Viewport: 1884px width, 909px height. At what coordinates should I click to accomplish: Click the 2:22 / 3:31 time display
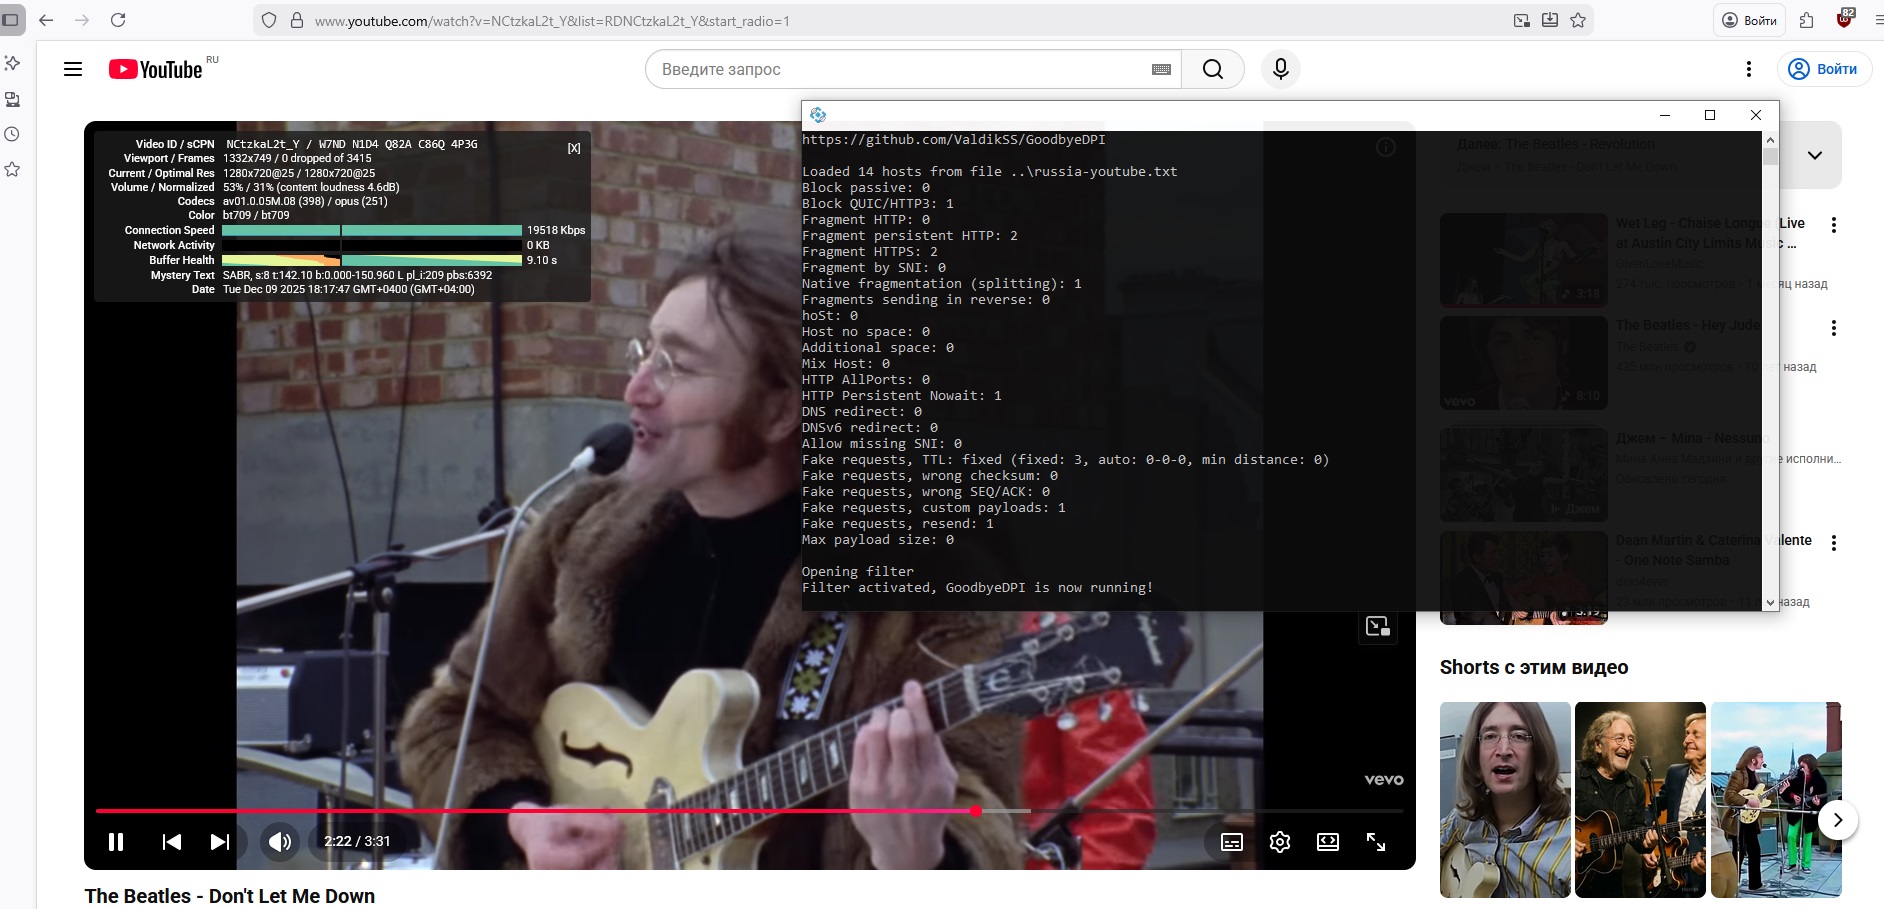pos(357,841)
